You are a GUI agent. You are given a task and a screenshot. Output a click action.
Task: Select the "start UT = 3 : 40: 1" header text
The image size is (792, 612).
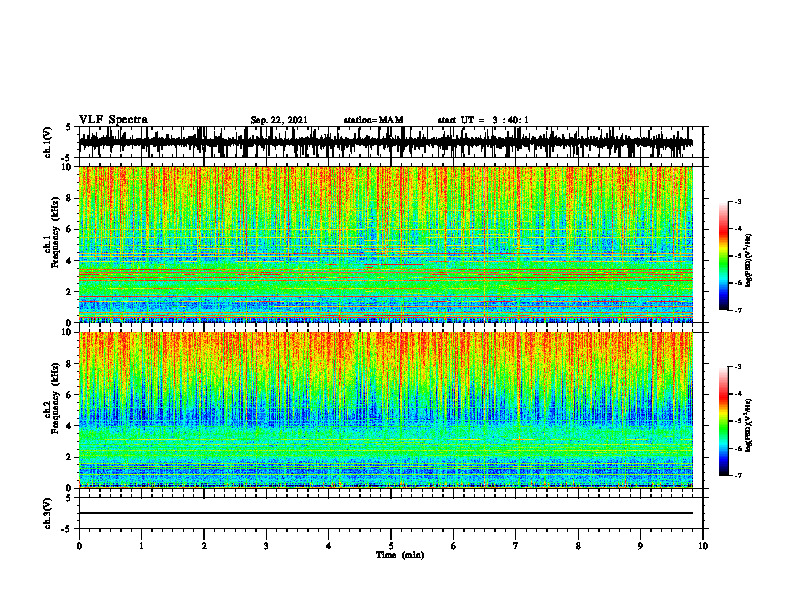[x=483, y=120]
